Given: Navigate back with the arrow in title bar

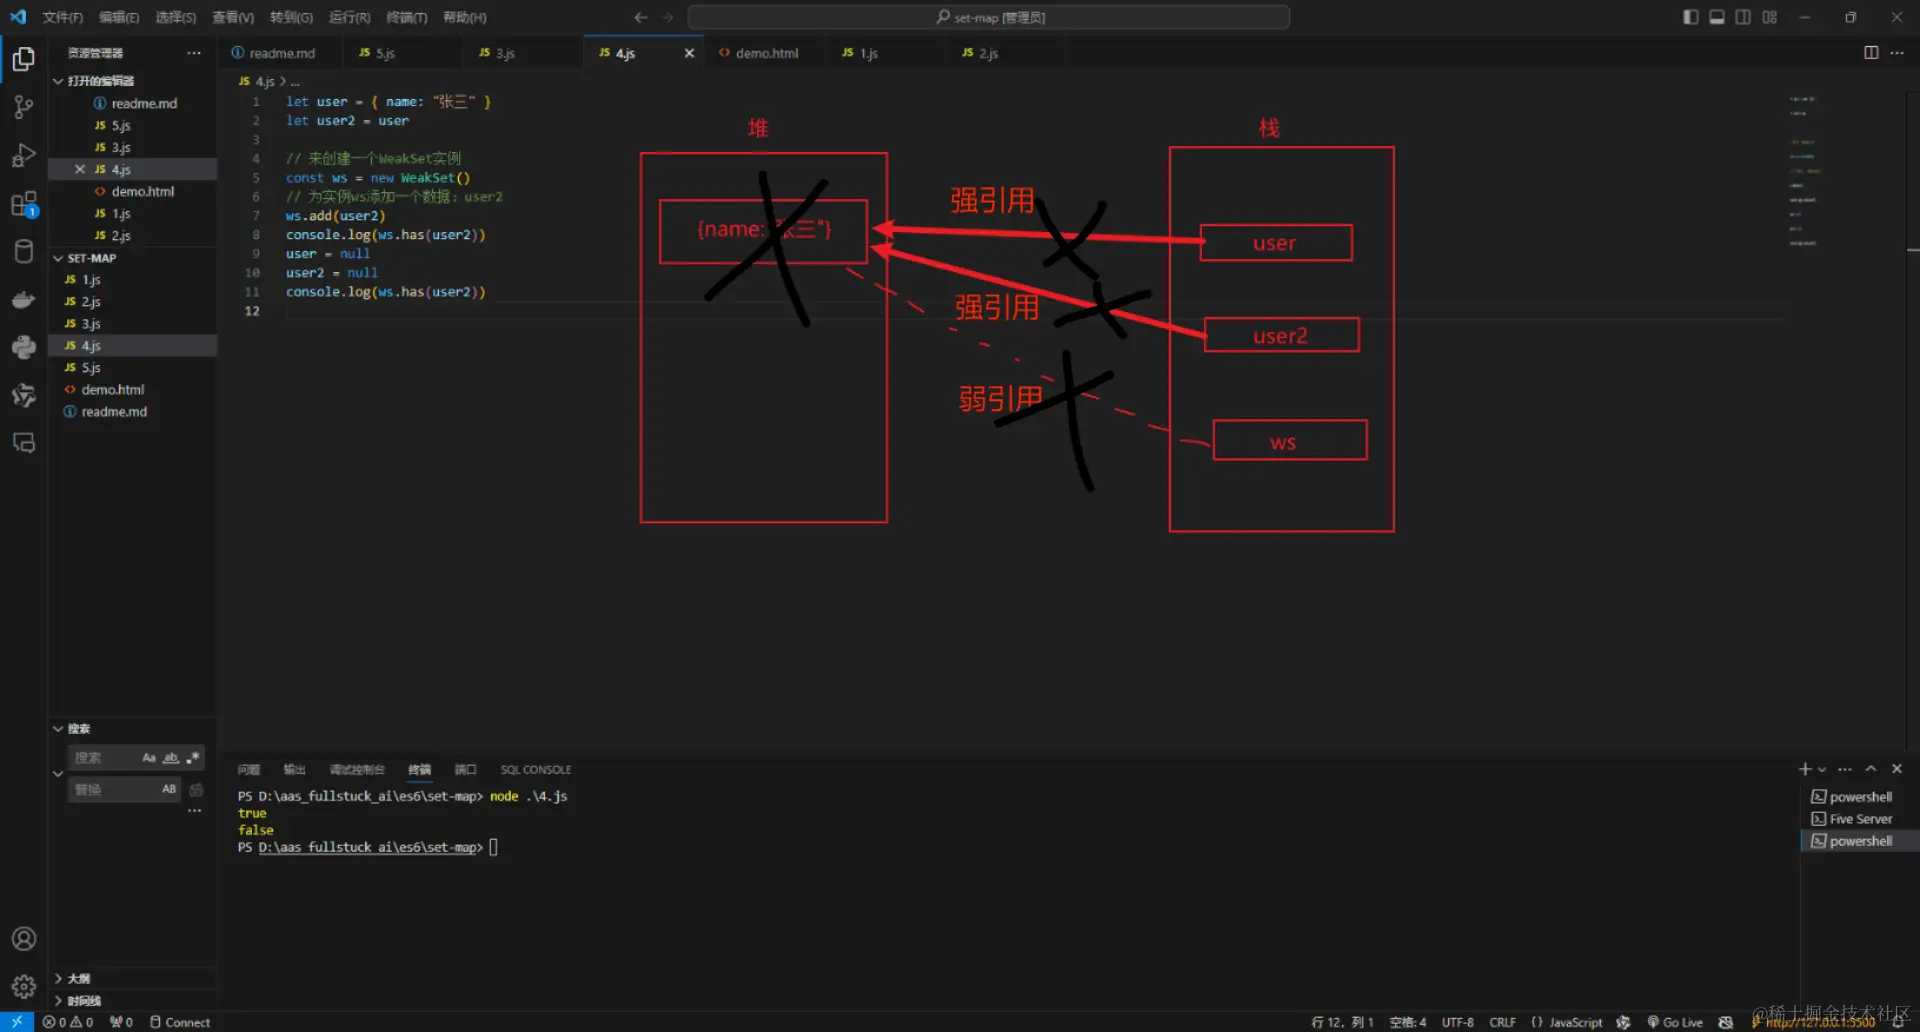Looking at the screenshot, I should [641, 17].
